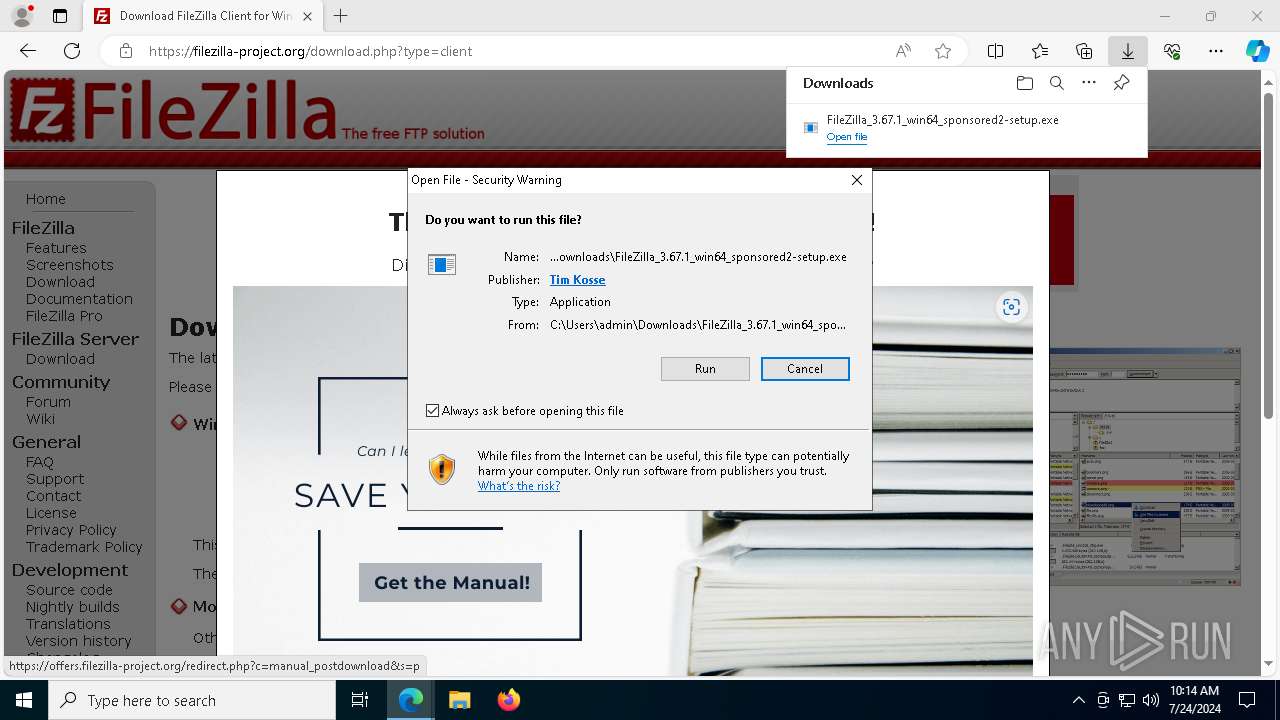Open Wiki link under Community
1280x720 pixels.
pyautogui.click(x=40, y=419)
